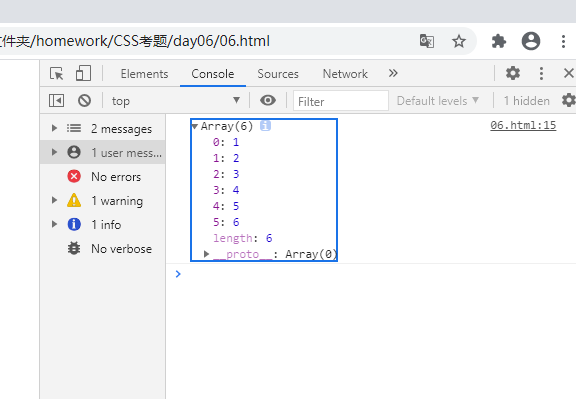Select the 1 warning row
Image resolution: width=576 pixels, height=399 pixels.
click(102, 201)
